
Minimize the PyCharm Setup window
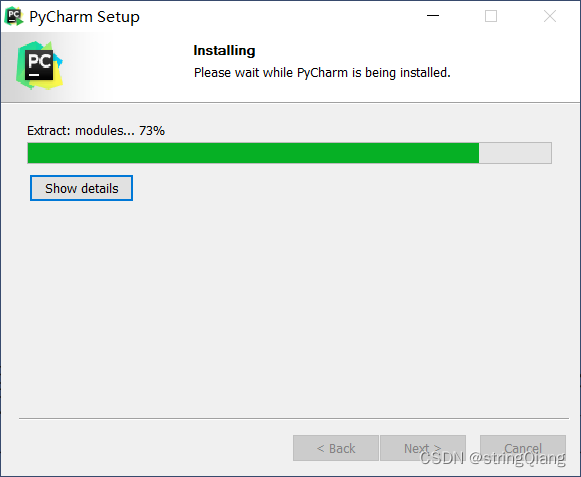coord(433,16)
